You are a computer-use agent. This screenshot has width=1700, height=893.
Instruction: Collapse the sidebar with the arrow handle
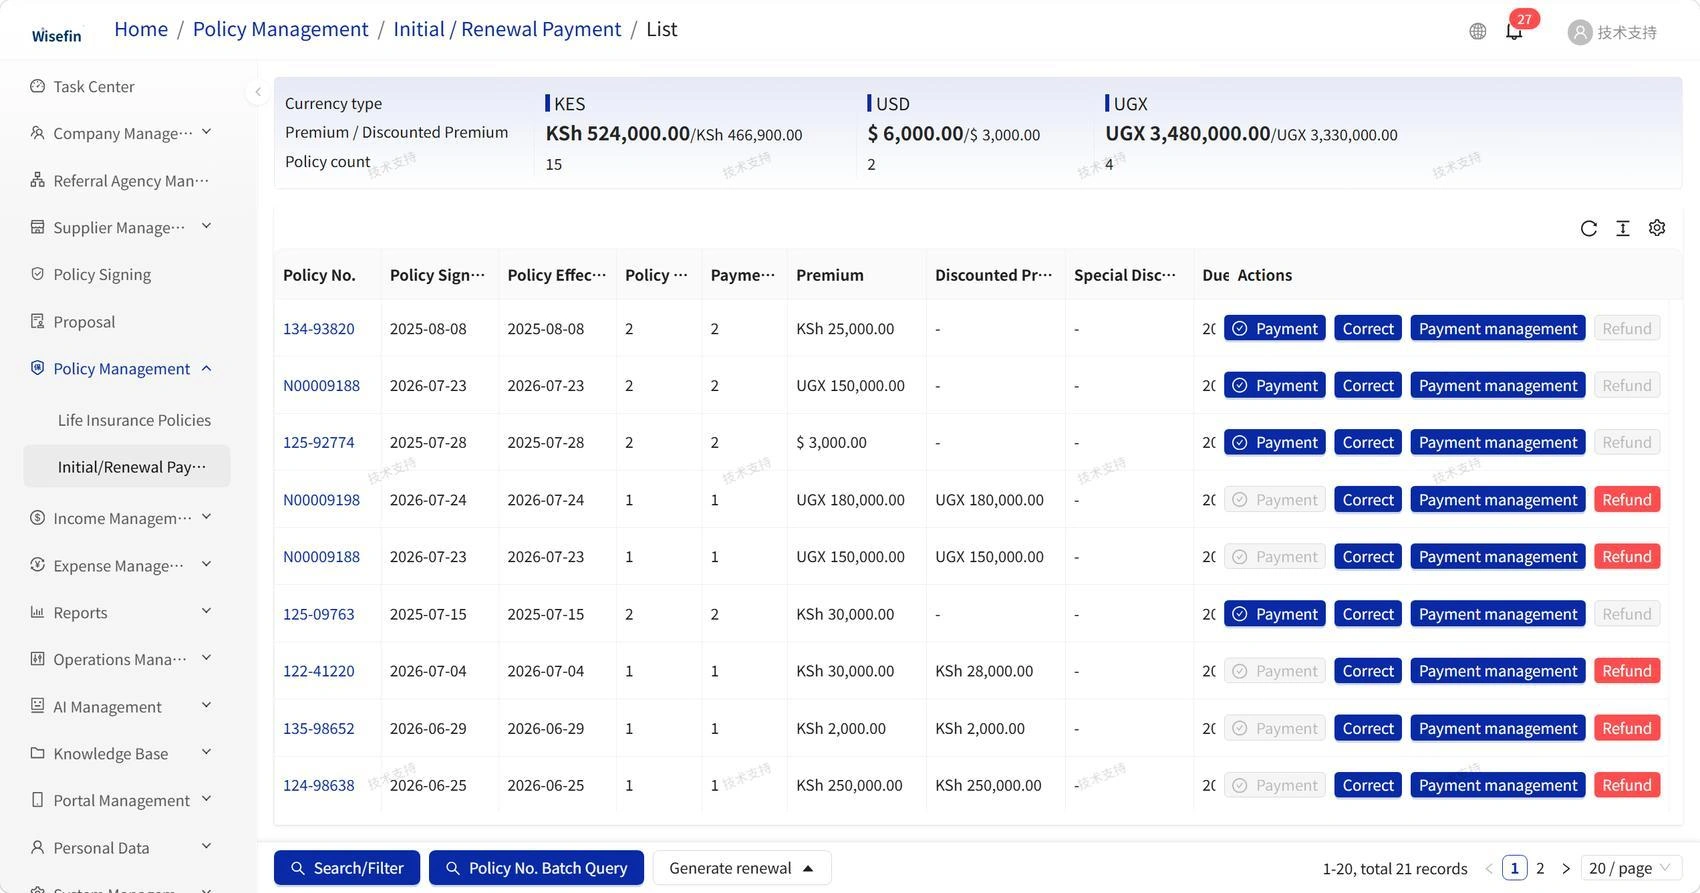(257, 92)
